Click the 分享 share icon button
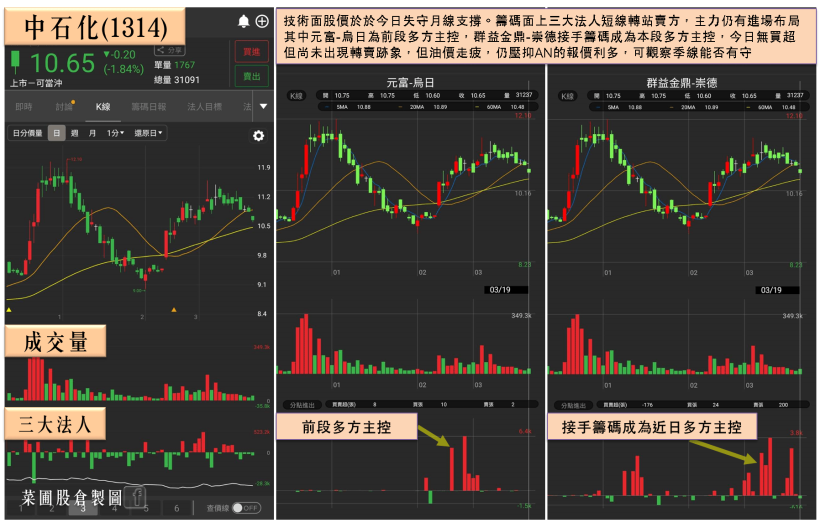Viewport: 820px width, 522px height. point(173,49)
